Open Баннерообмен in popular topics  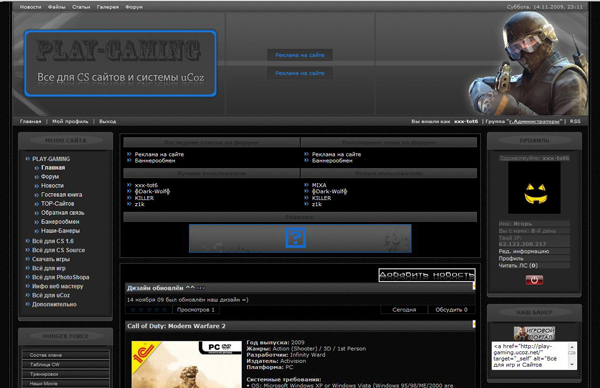332,161
